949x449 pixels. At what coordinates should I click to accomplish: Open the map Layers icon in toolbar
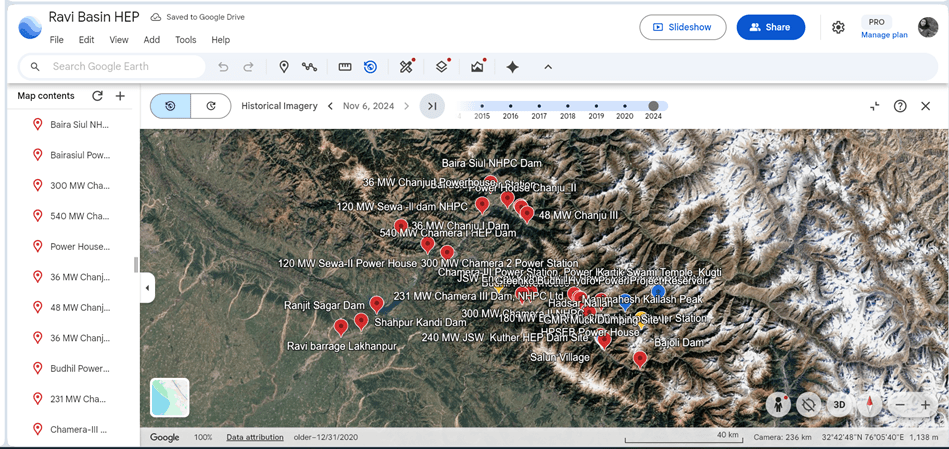click(441, 67)
